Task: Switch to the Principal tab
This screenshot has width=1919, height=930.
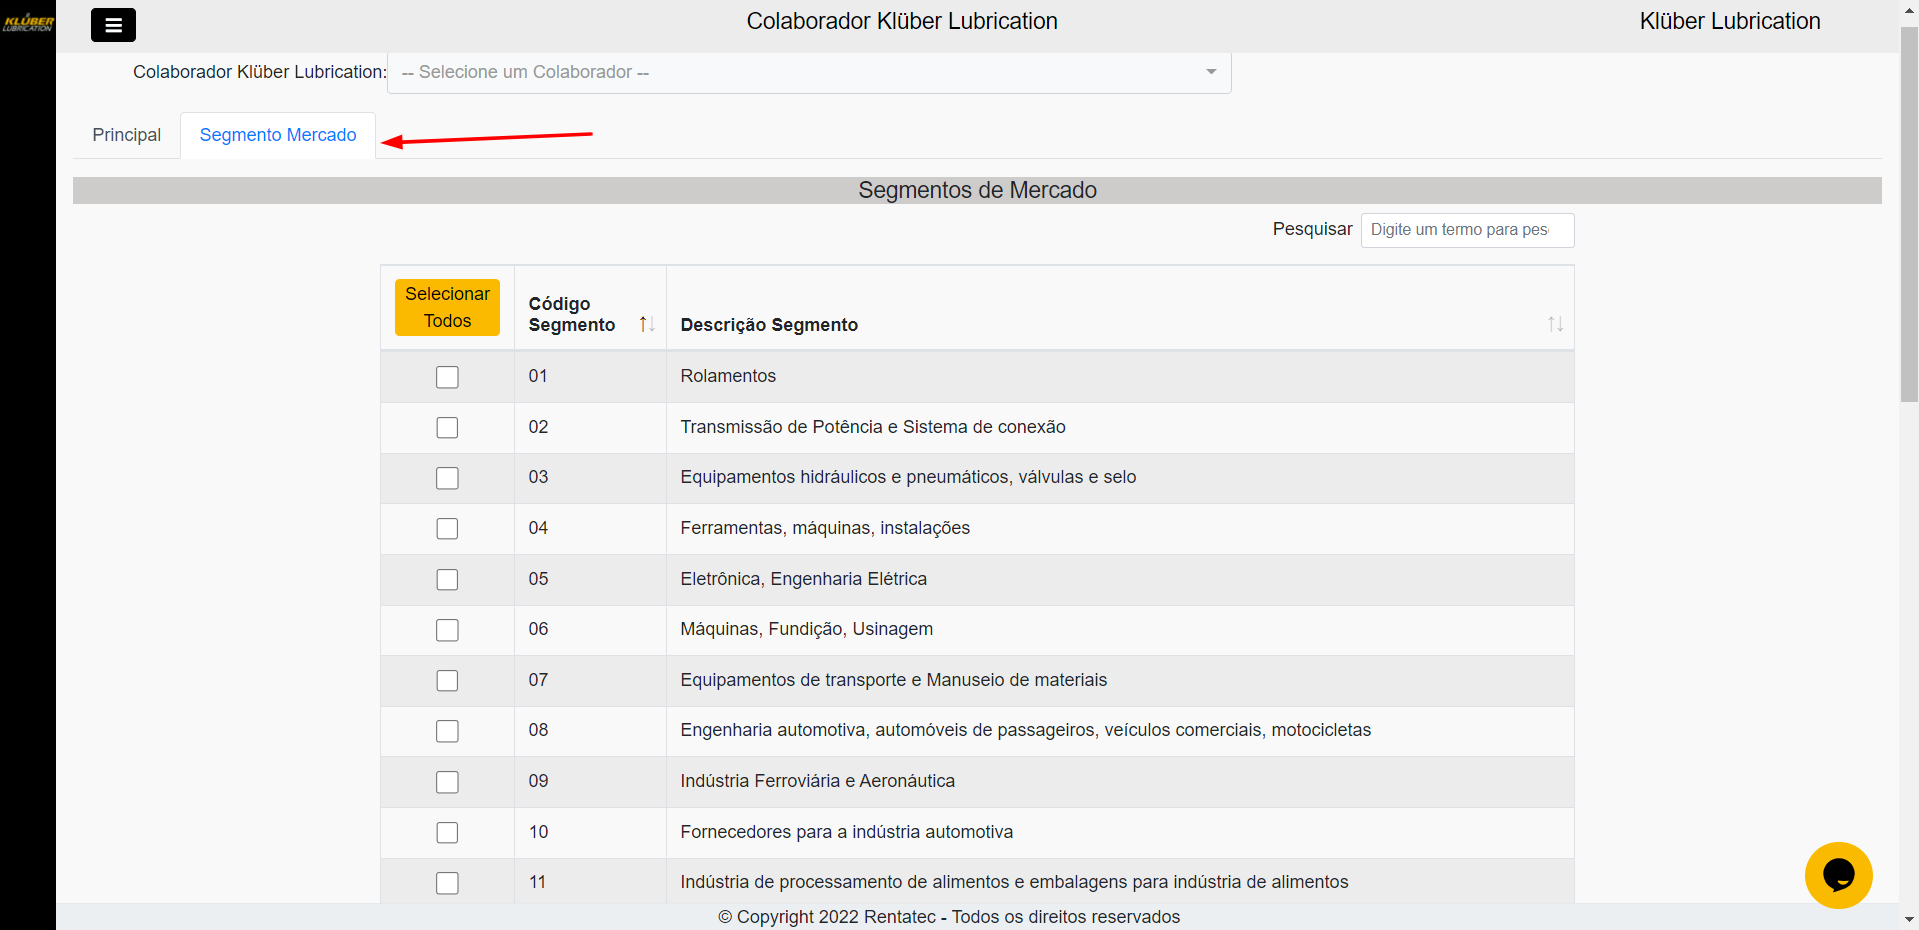Action: pos(126,135)
